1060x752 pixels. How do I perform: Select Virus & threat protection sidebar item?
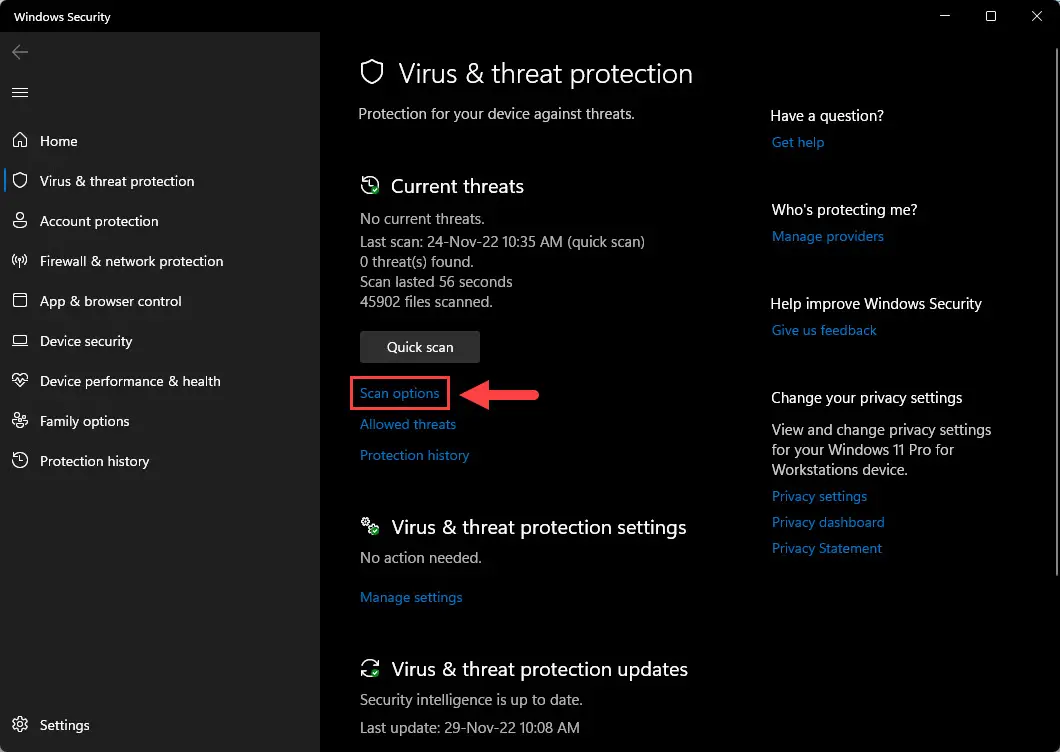click(x=117, y=181)
